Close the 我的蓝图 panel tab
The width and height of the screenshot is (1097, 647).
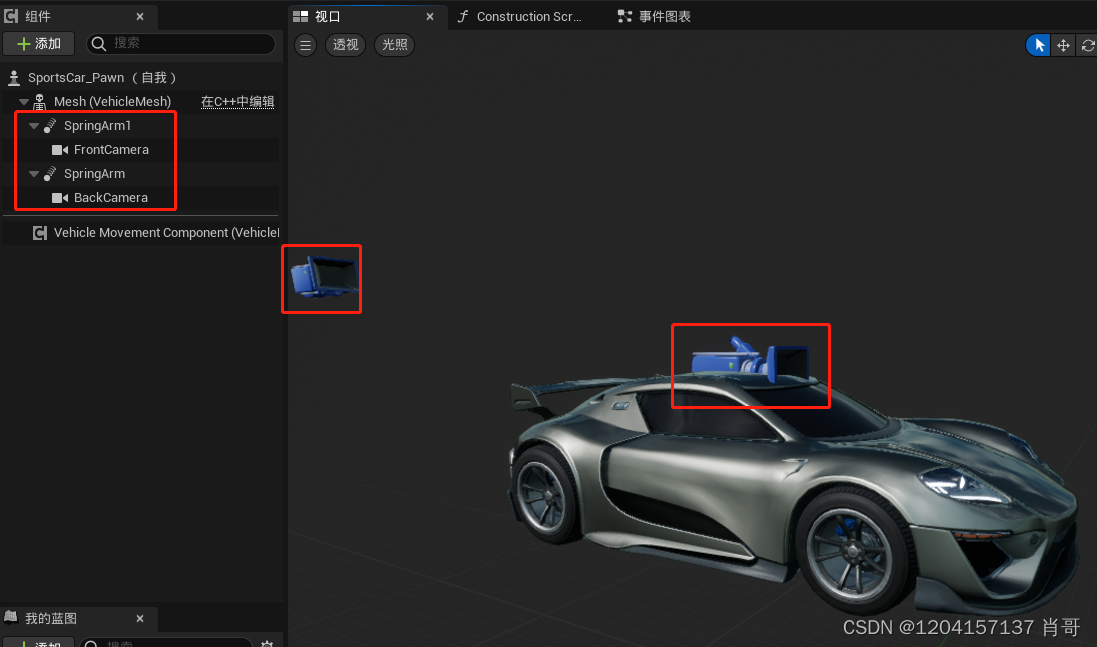(x=140, y=618)
